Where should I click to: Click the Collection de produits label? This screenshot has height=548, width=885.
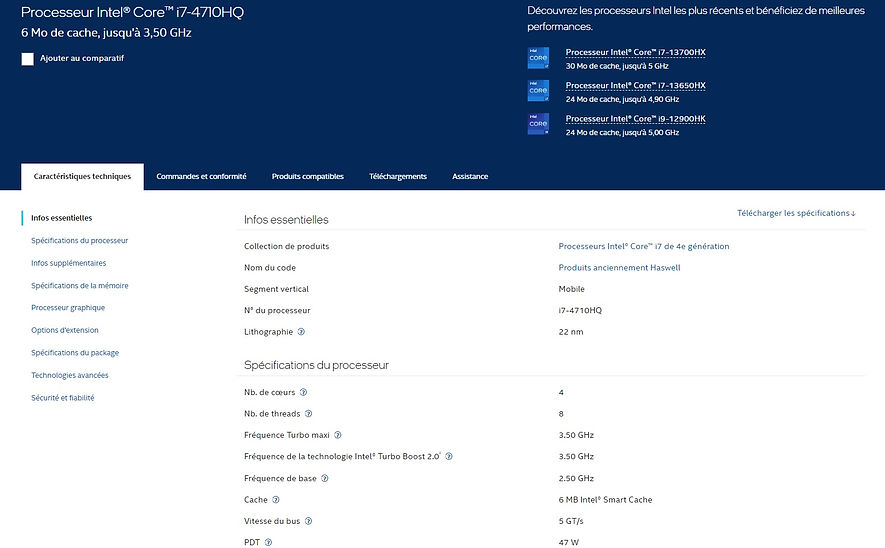(286, 247)
